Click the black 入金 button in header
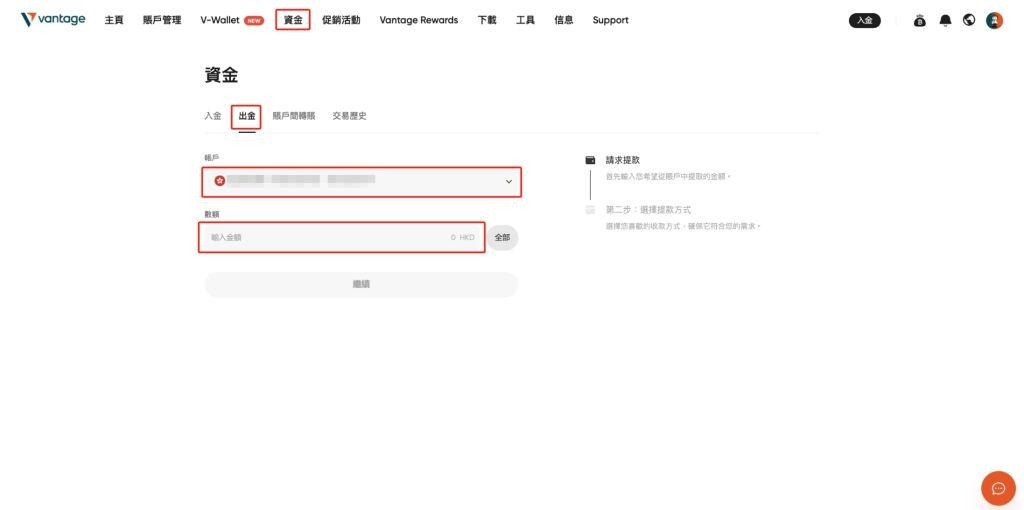Screen dimensions: 1024x510 pyautogui.click(x=865, y=20)
